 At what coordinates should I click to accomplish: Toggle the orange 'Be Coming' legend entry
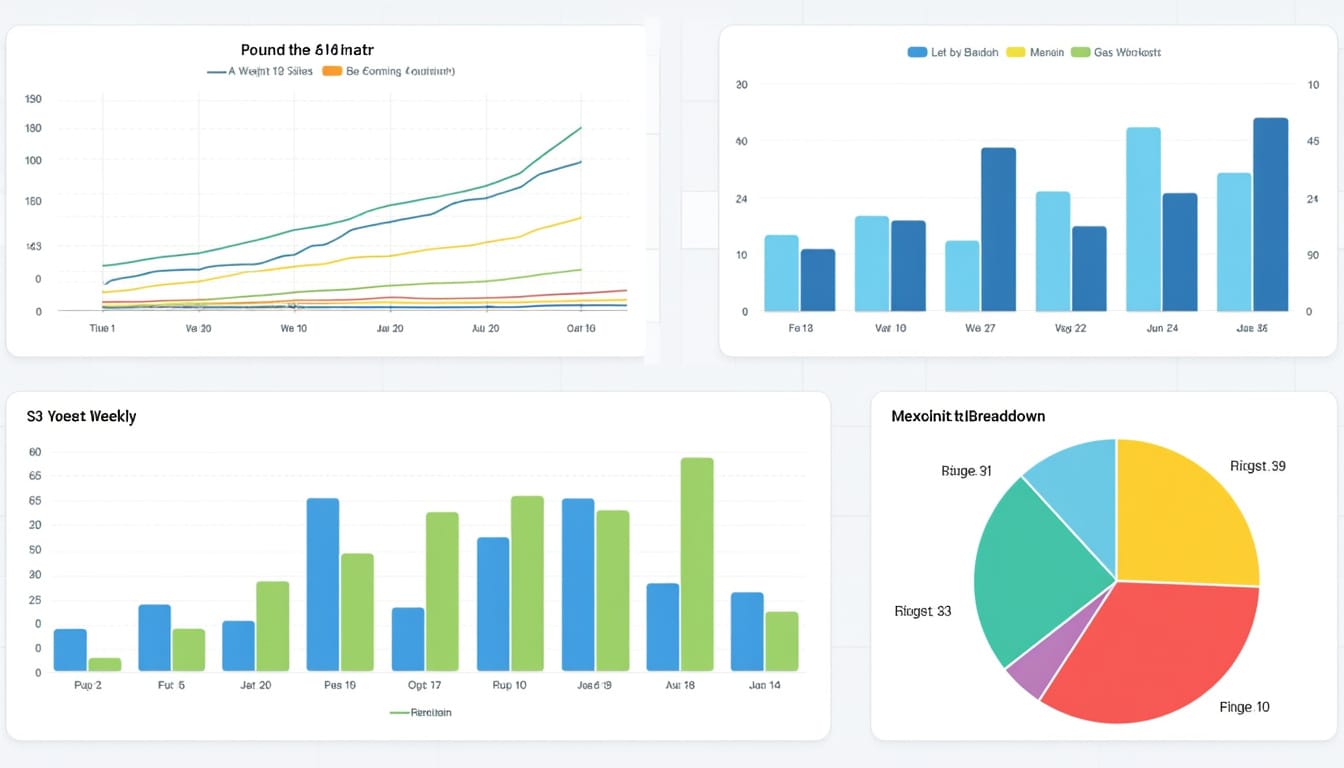tap(388, 72)
